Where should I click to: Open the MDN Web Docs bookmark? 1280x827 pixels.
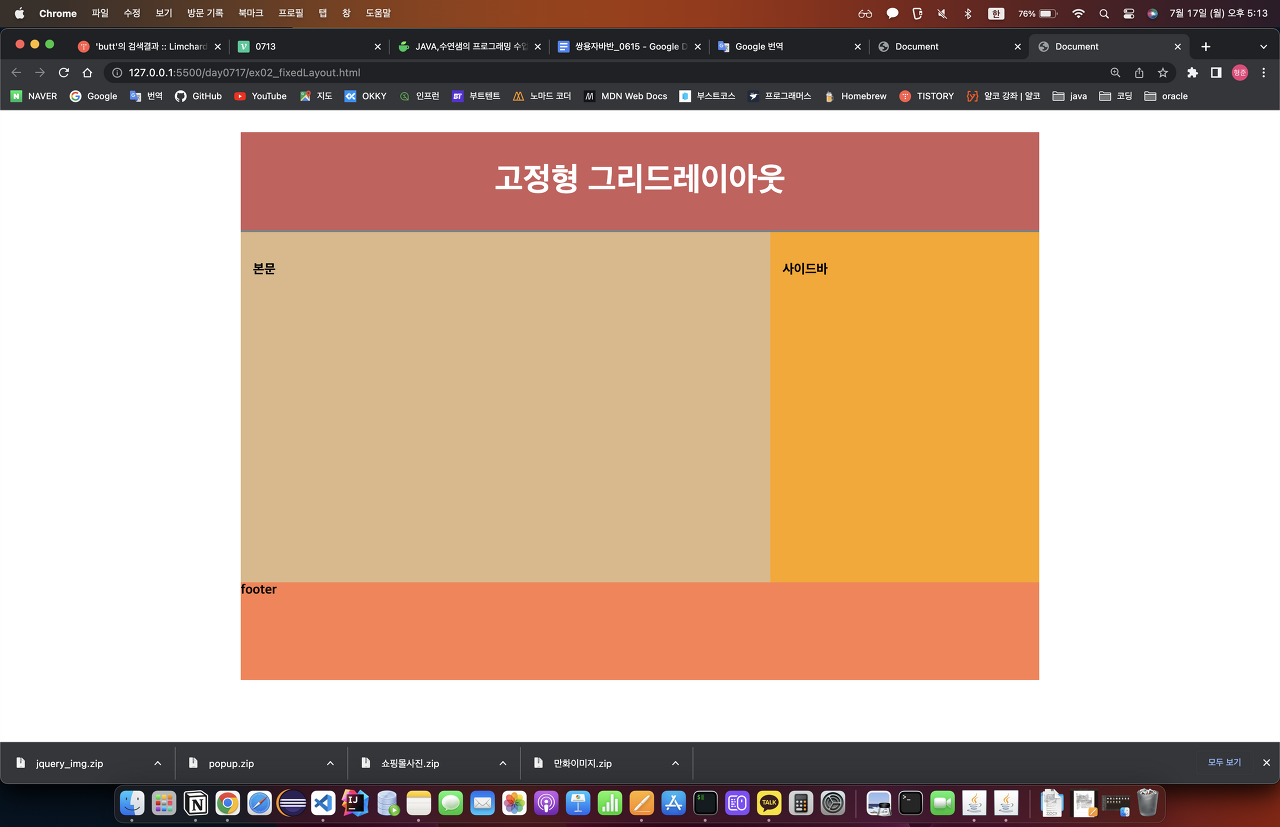pyautogui.click(x=626, y=96)
